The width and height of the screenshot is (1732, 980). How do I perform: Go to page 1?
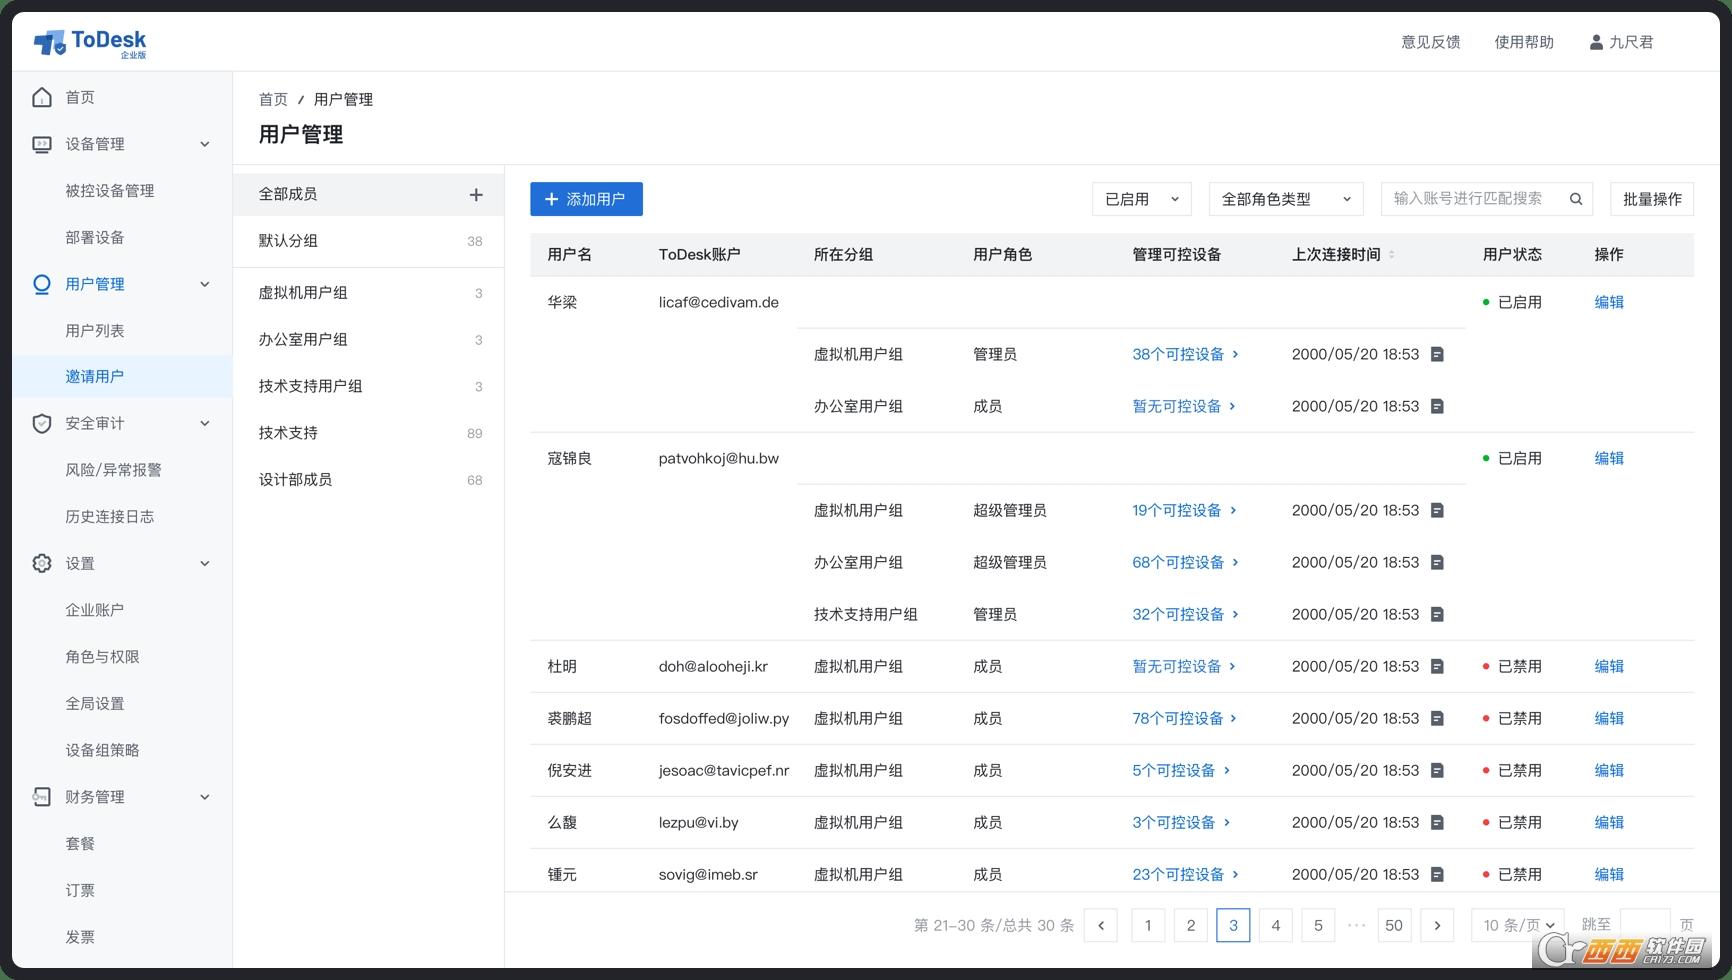pyautogui.click(x=1148, y=925)
